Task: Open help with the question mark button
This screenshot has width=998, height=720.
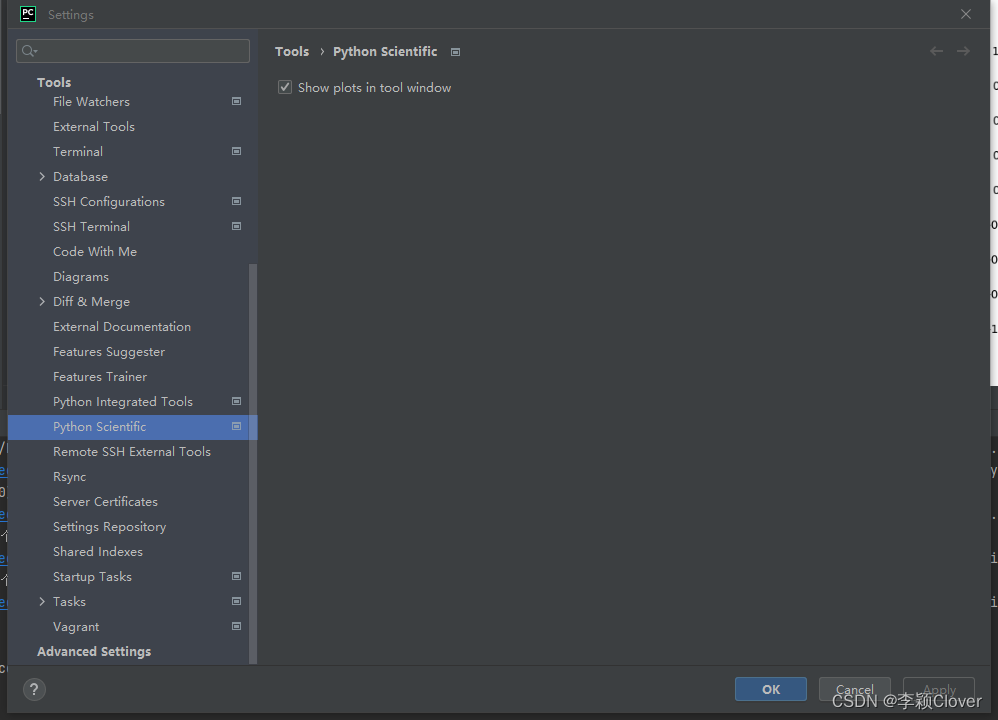Action: [x=34, y=689]
